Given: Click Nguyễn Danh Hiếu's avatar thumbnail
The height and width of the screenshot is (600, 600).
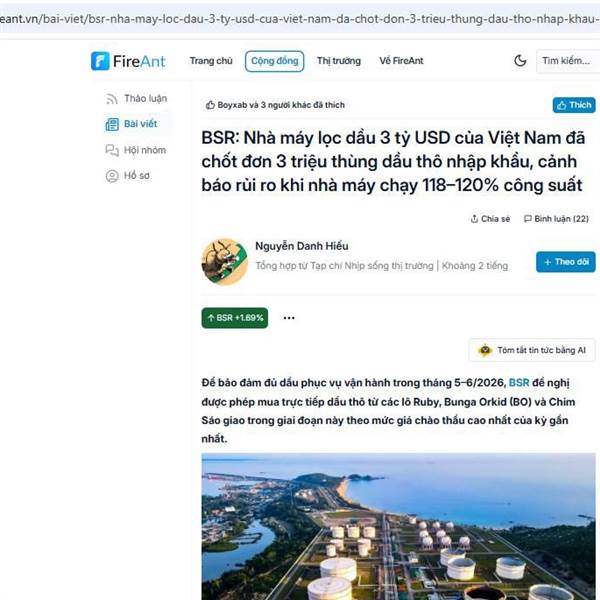Looking at the screenshot, I should (225, 262).
